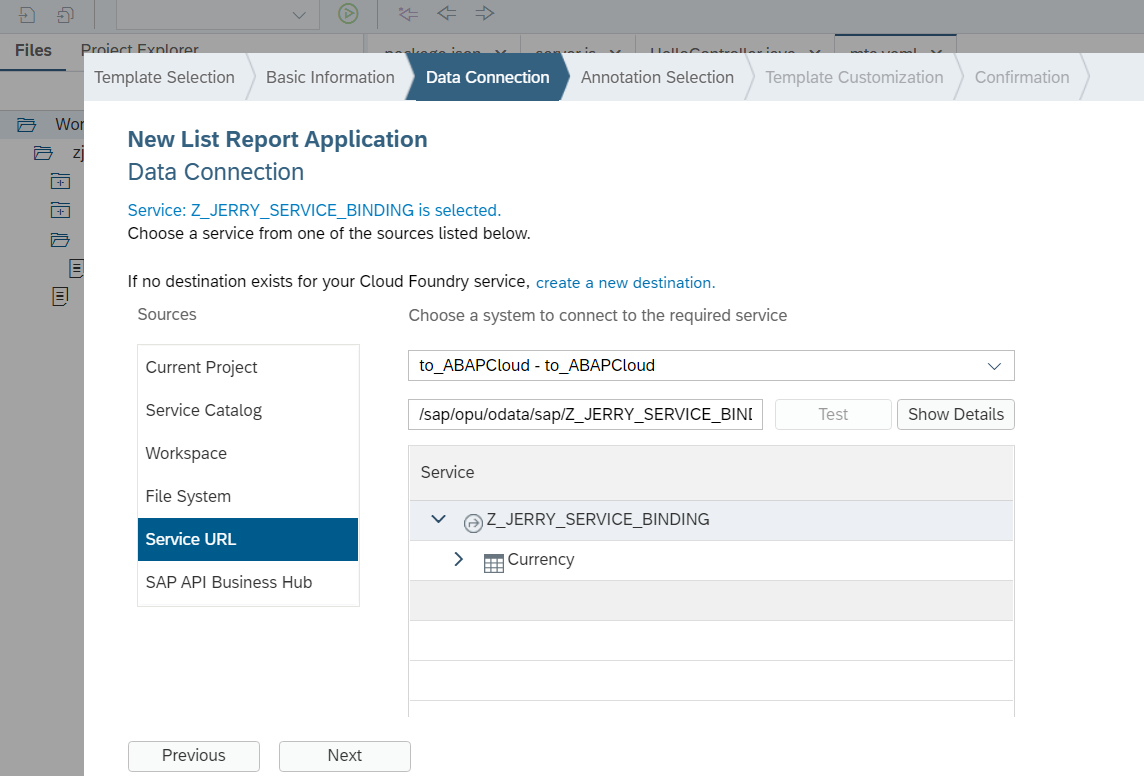Select Service URL source
1144x776 pixels.
pos(248,540)
